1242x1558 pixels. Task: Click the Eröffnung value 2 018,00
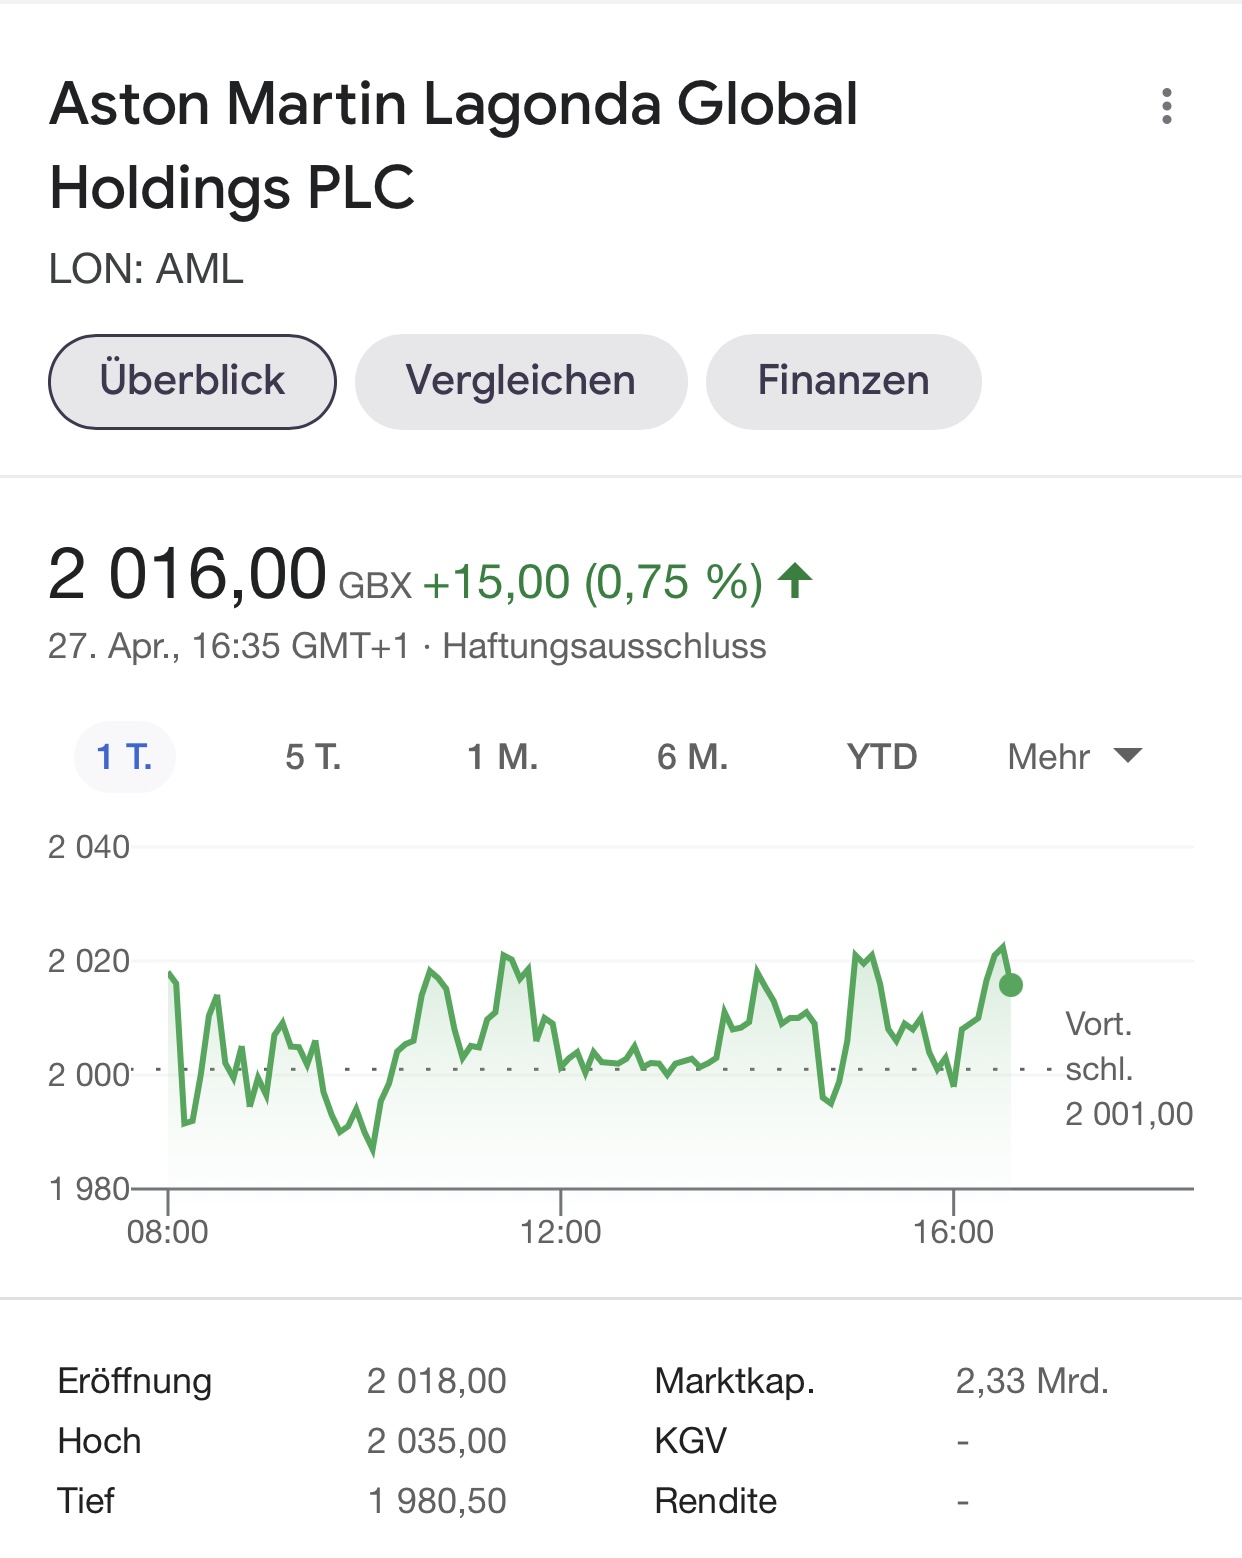437,1381
